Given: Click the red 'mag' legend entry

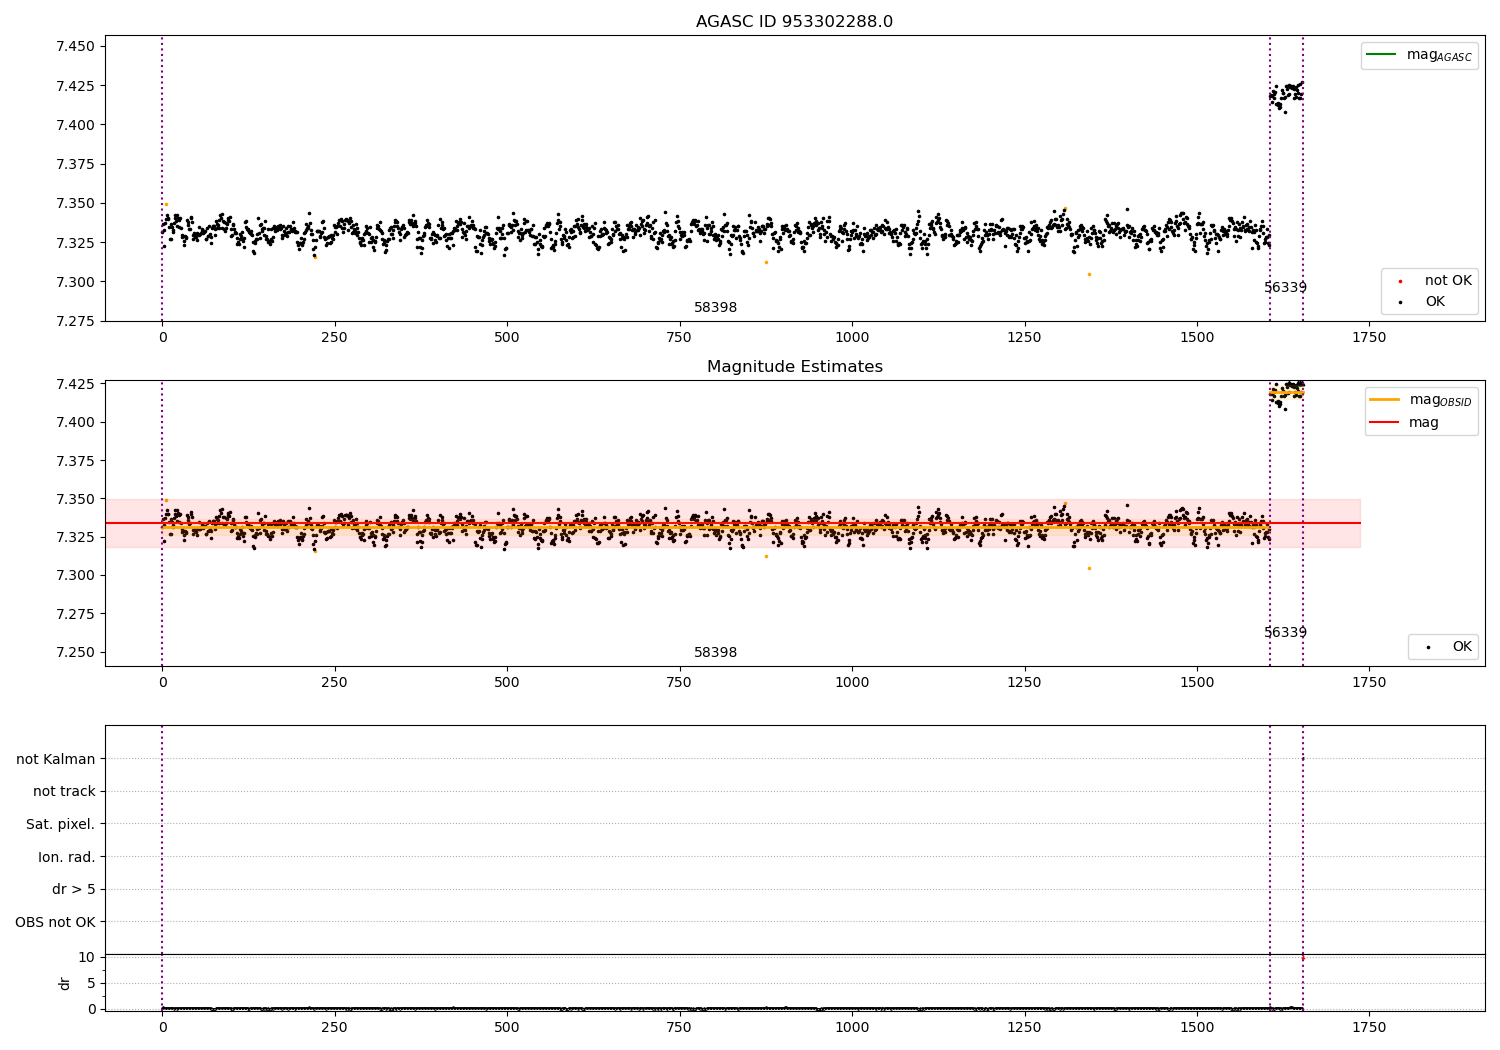Looking at the screenshot, I should pos(1405,423).
